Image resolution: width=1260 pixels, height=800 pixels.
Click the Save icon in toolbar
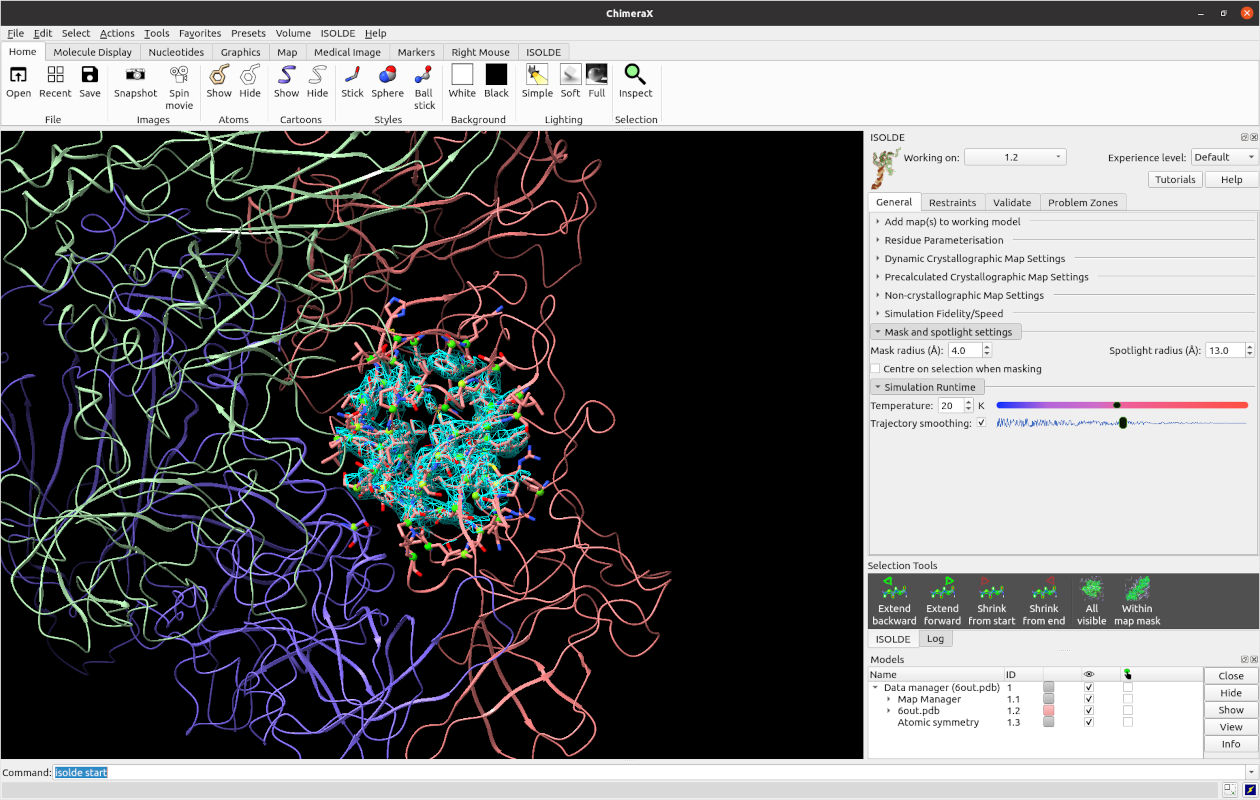point(90,82)
